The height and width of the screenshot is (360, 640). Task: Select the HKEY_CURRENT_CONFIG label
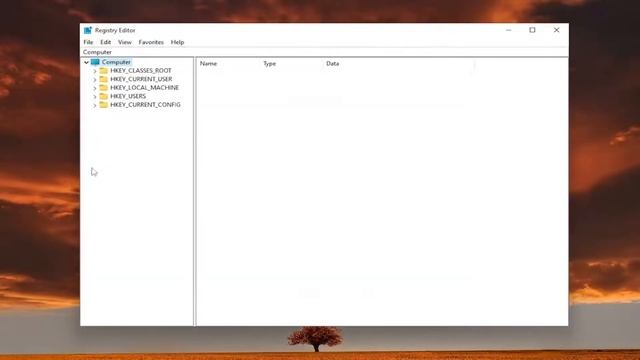[x=145, y=105]
